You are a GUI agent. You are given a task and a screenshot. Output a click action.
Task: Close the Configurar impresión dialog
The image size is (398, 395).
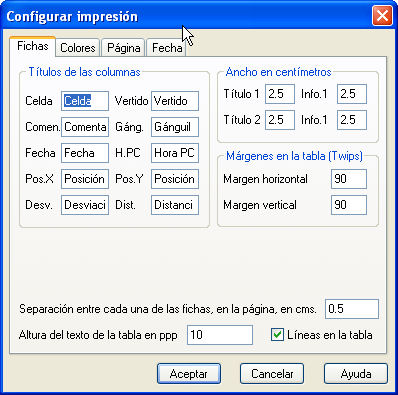coord(382,16)
